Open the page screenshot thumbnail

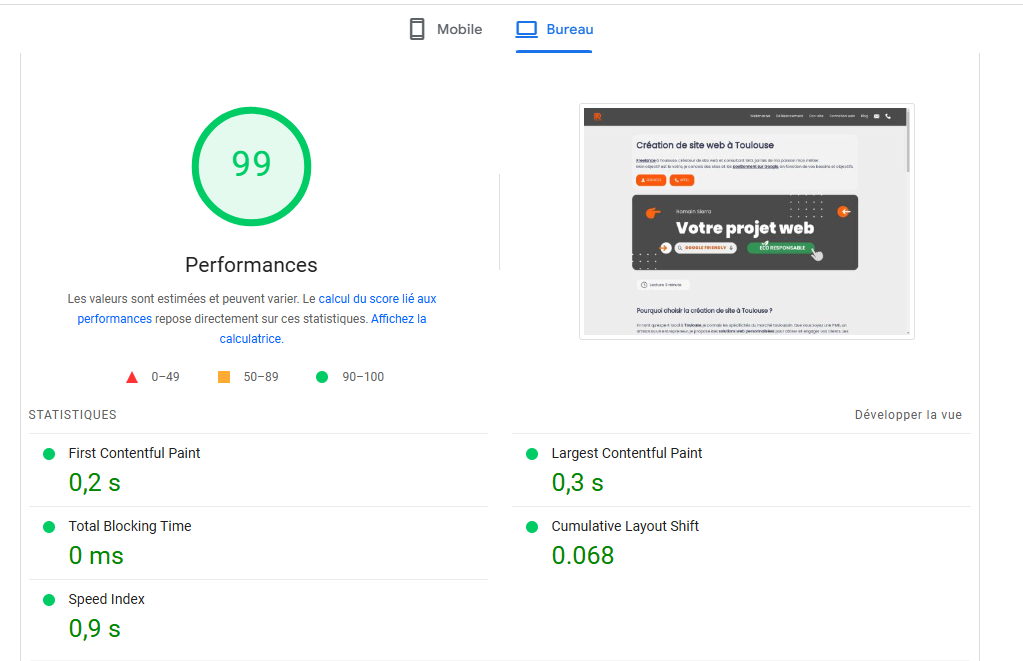pyautogui.click(x=746, y=221)
